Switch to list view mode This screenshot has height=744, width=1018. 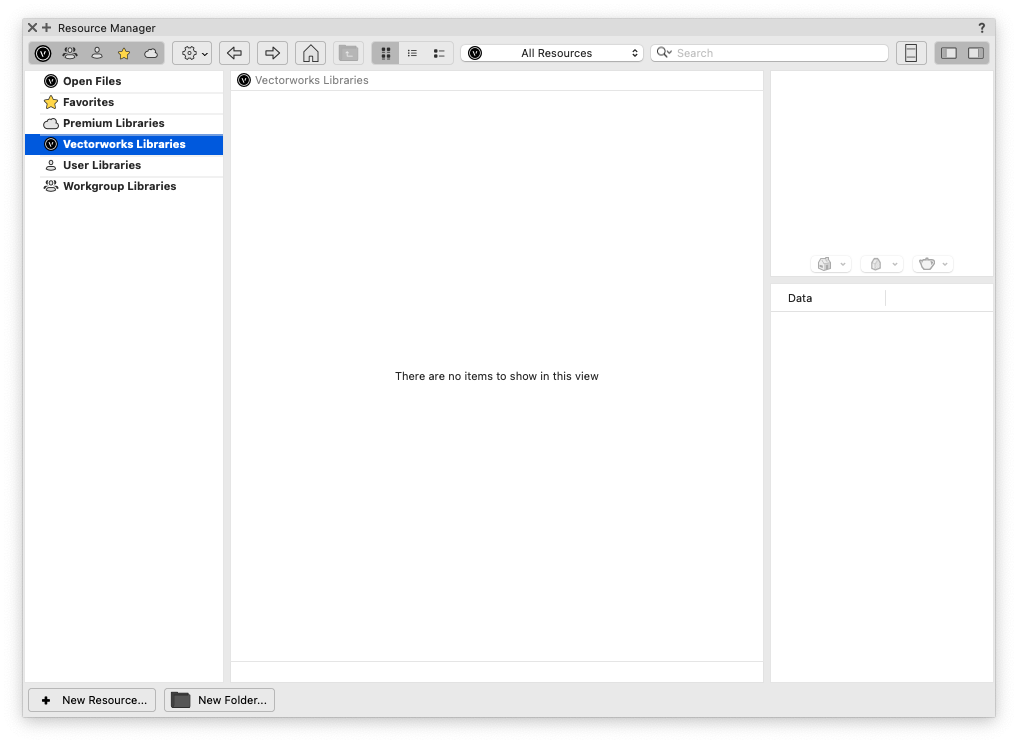[x=412, y=52]
